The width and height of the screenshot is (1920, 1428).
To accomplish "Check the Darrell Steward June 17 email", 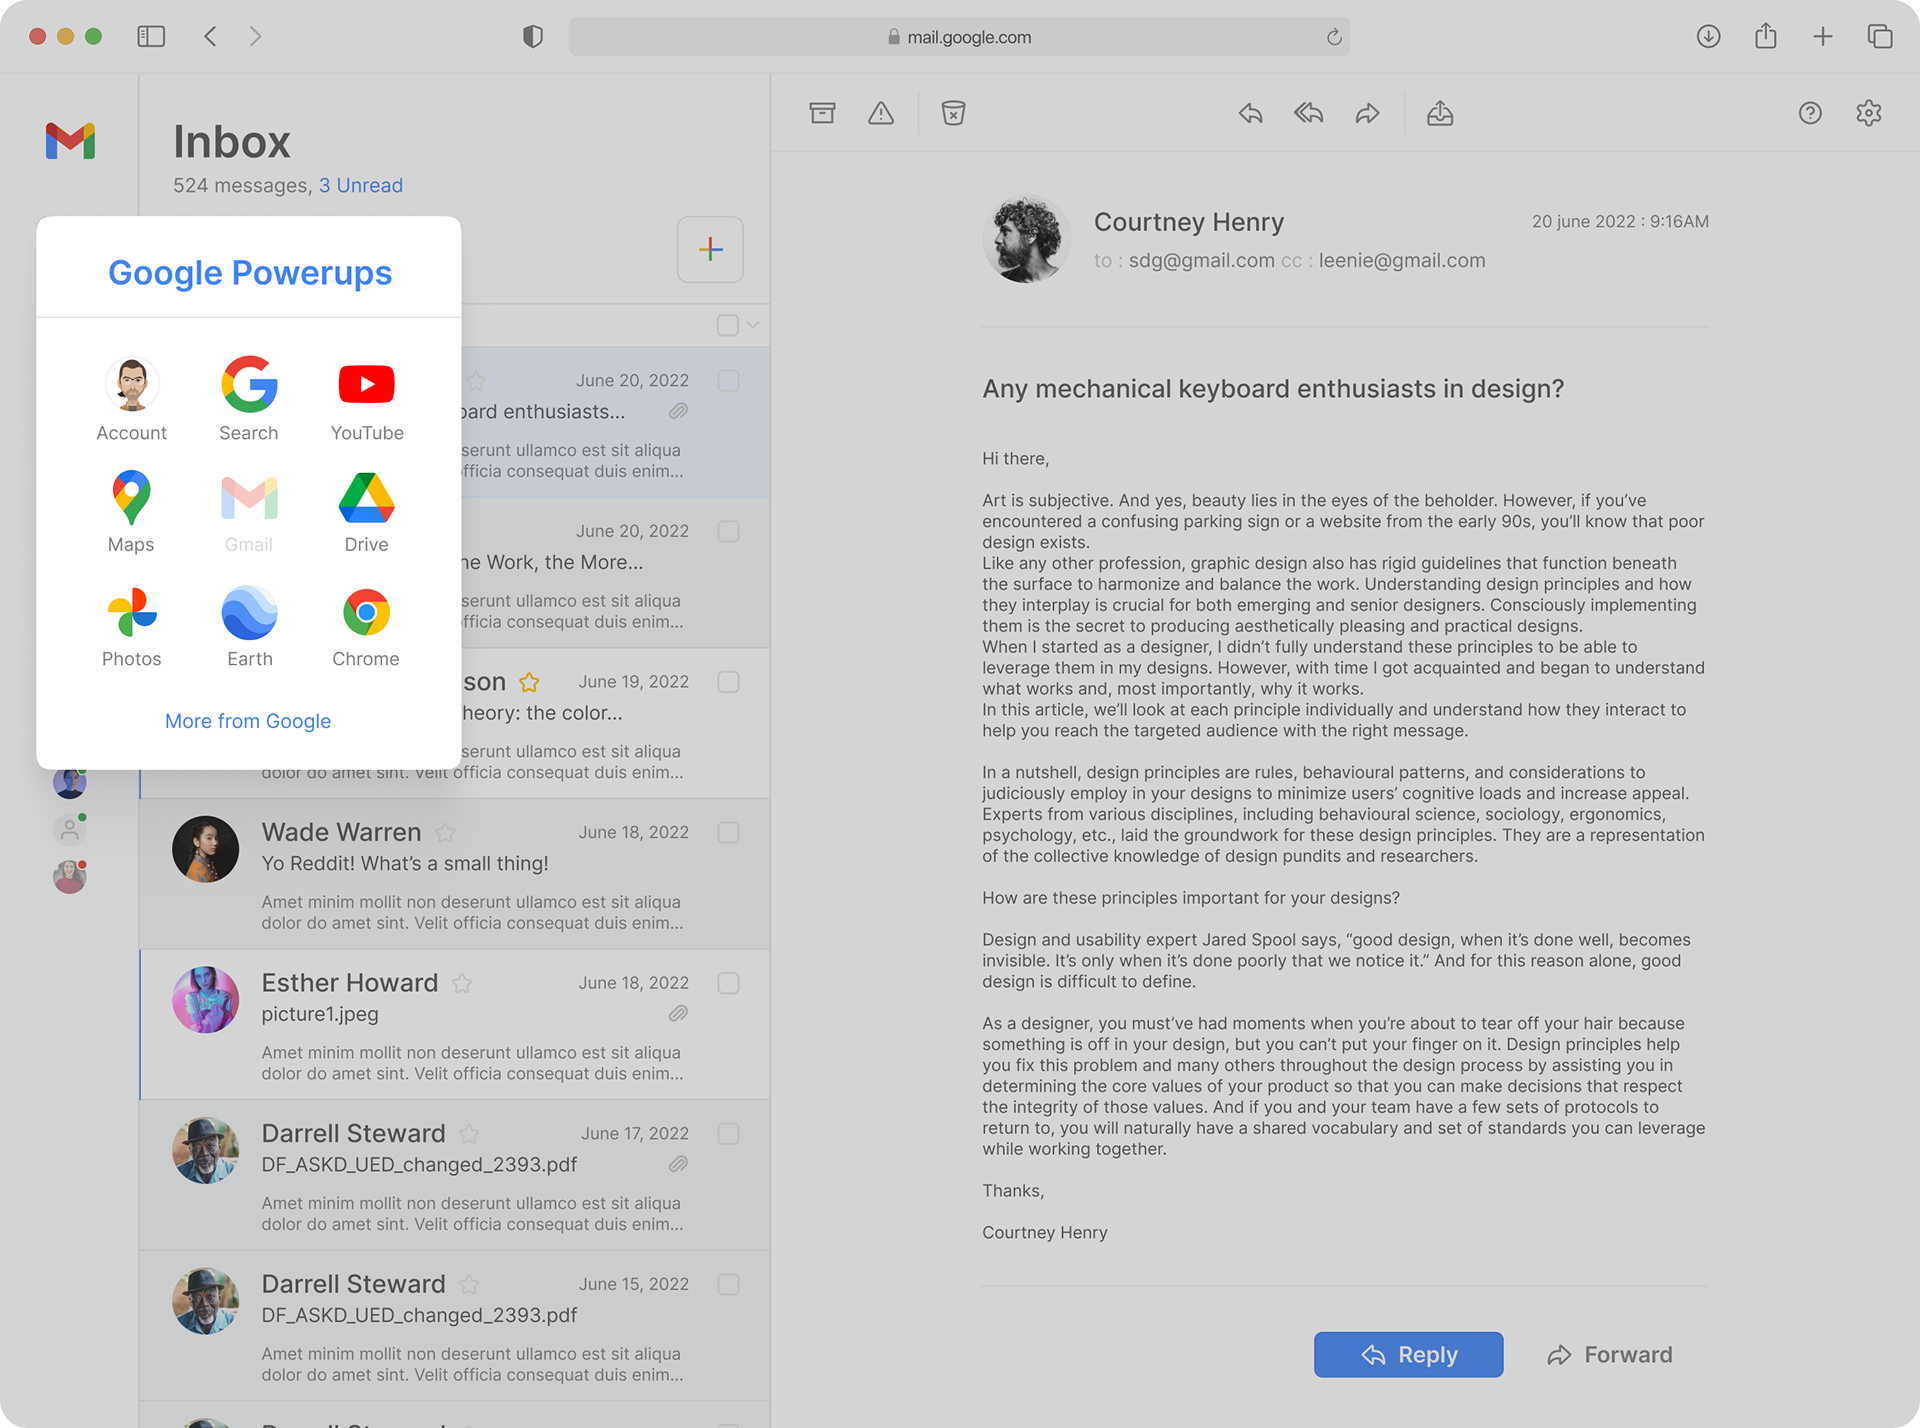I will [x=728, y=1134].
